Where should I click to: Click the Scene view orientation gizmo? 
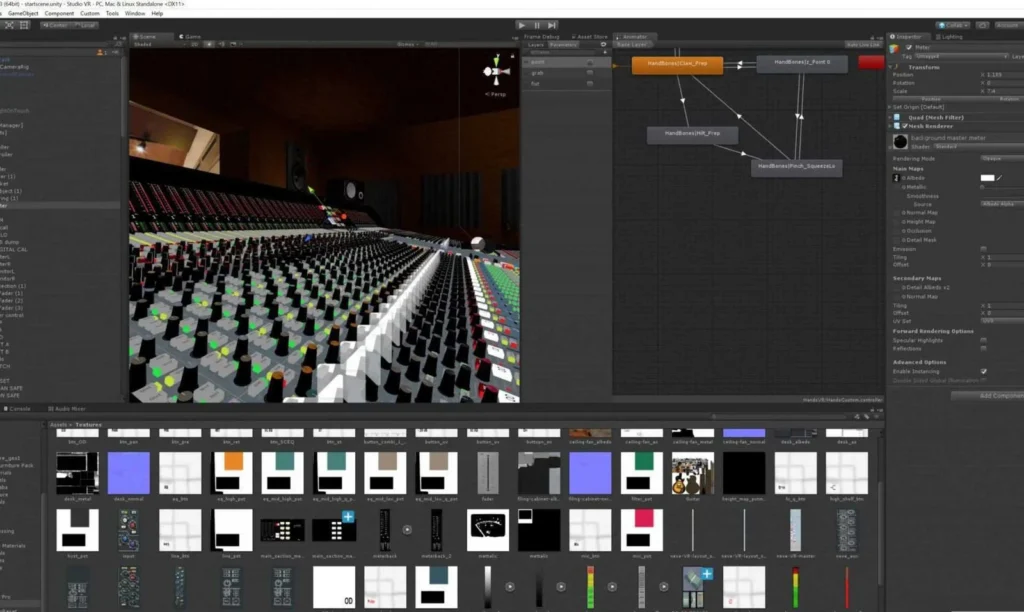(x=496, y=72)
